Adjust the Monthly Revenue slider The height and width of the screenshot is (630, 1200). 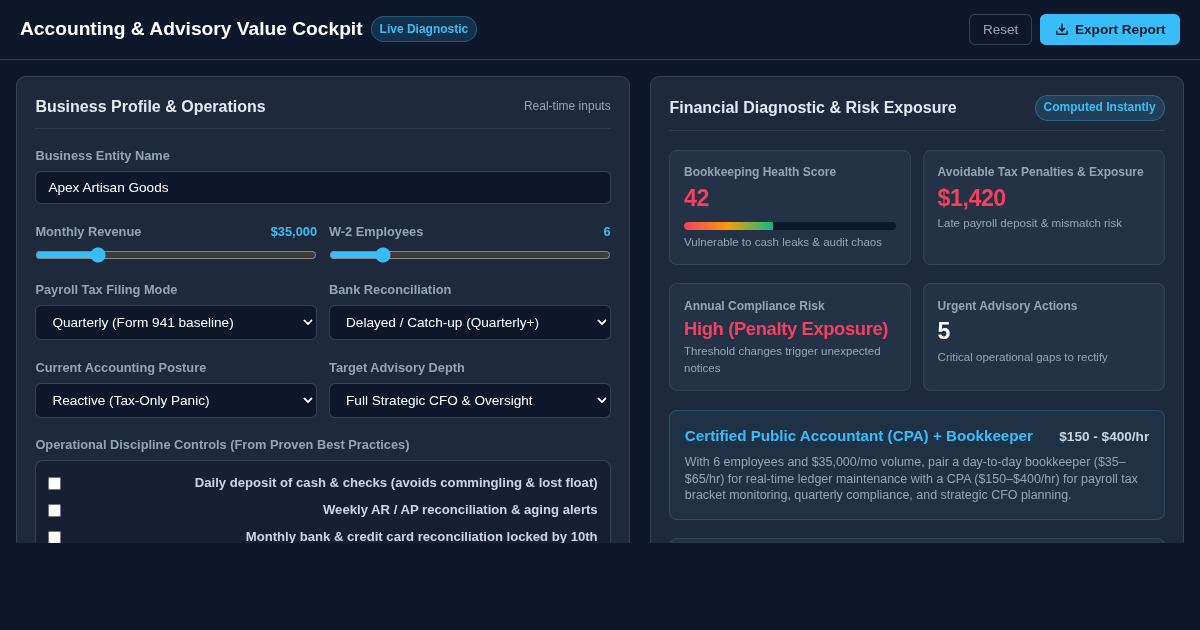(x=176, y=255)
